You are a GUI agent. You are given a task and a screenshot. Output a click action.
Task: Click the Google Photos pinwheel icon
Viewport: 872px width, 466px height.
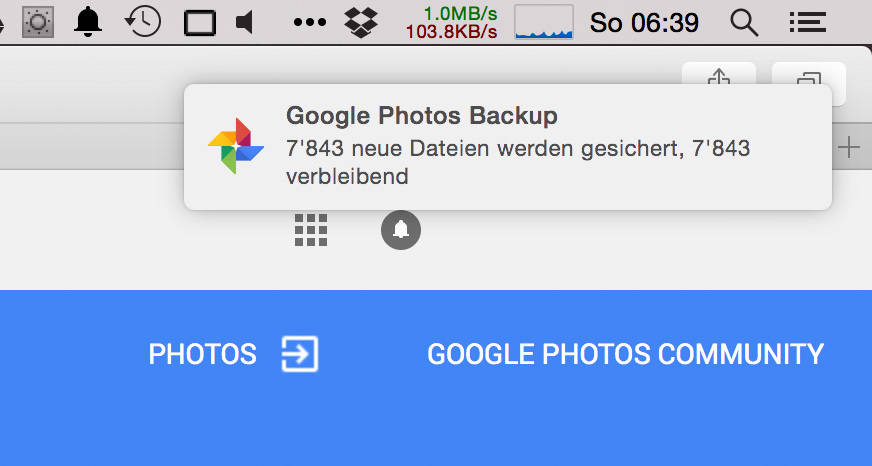pyautogui.click(x=236, y=146)
